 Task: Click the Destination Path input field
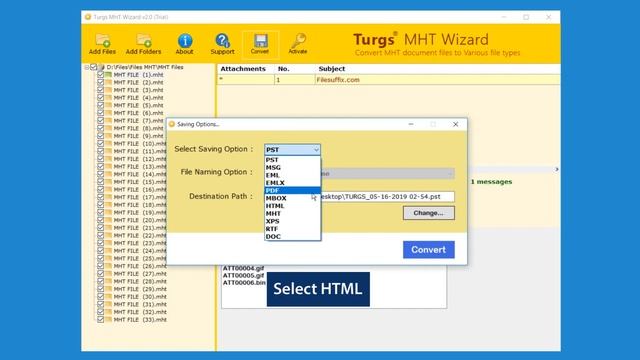coord(387,197)
